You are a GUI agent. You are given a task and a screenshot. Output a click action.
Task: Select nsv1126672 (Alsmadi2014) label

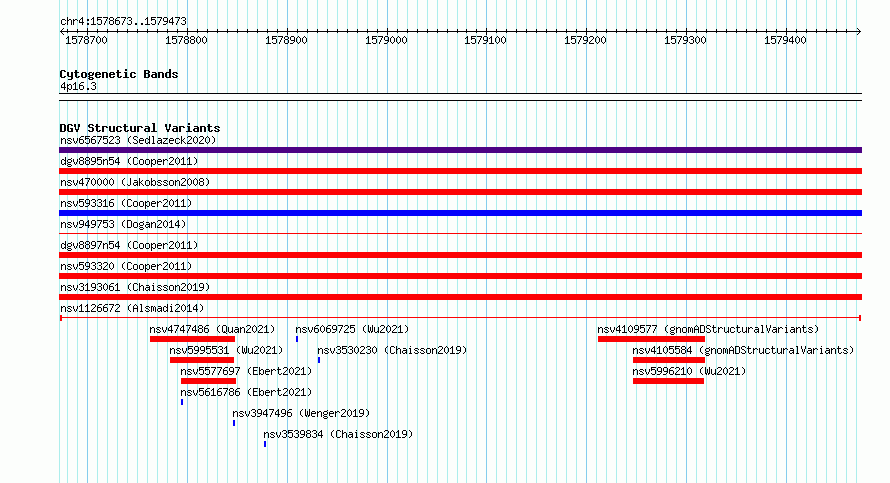click(132, 308)
